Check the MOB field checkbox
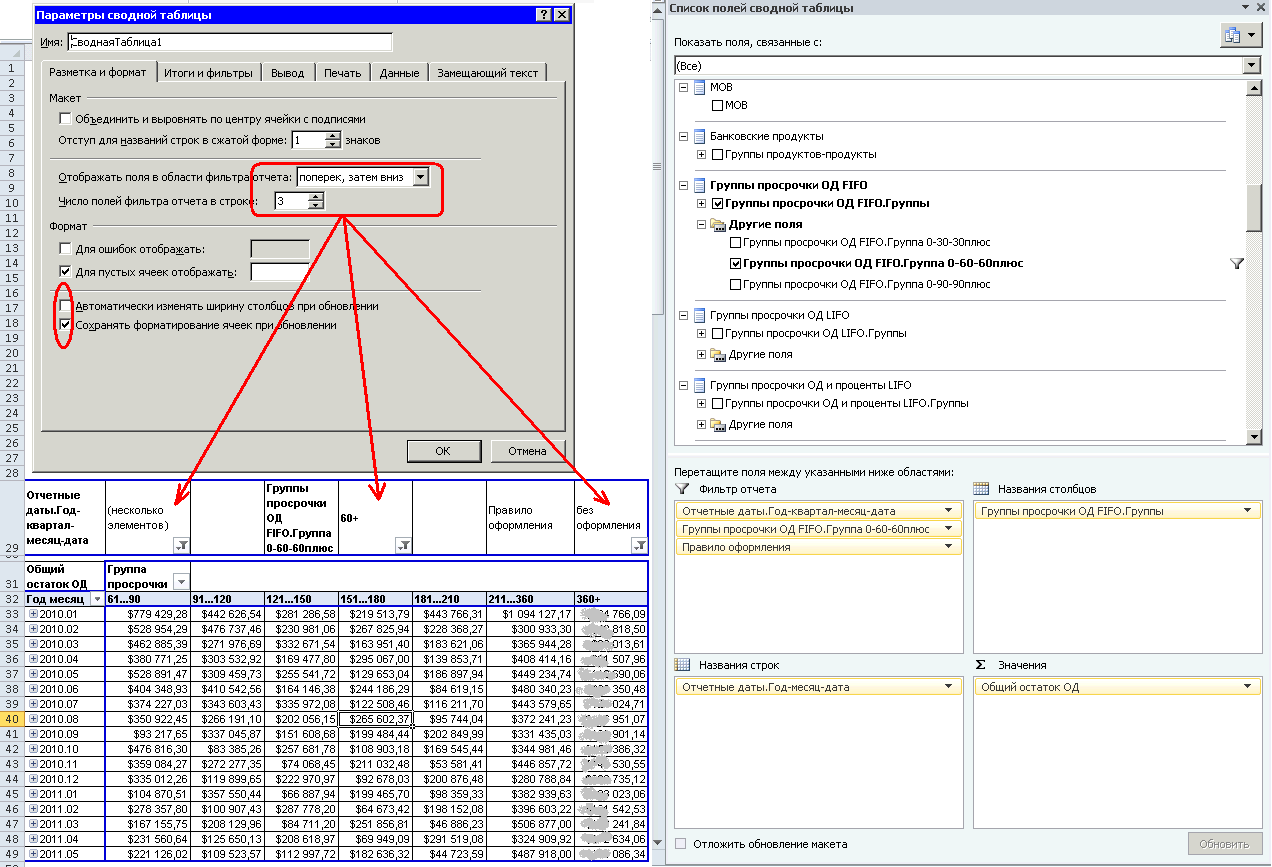The image size is (1272, 867). (717, 105)
